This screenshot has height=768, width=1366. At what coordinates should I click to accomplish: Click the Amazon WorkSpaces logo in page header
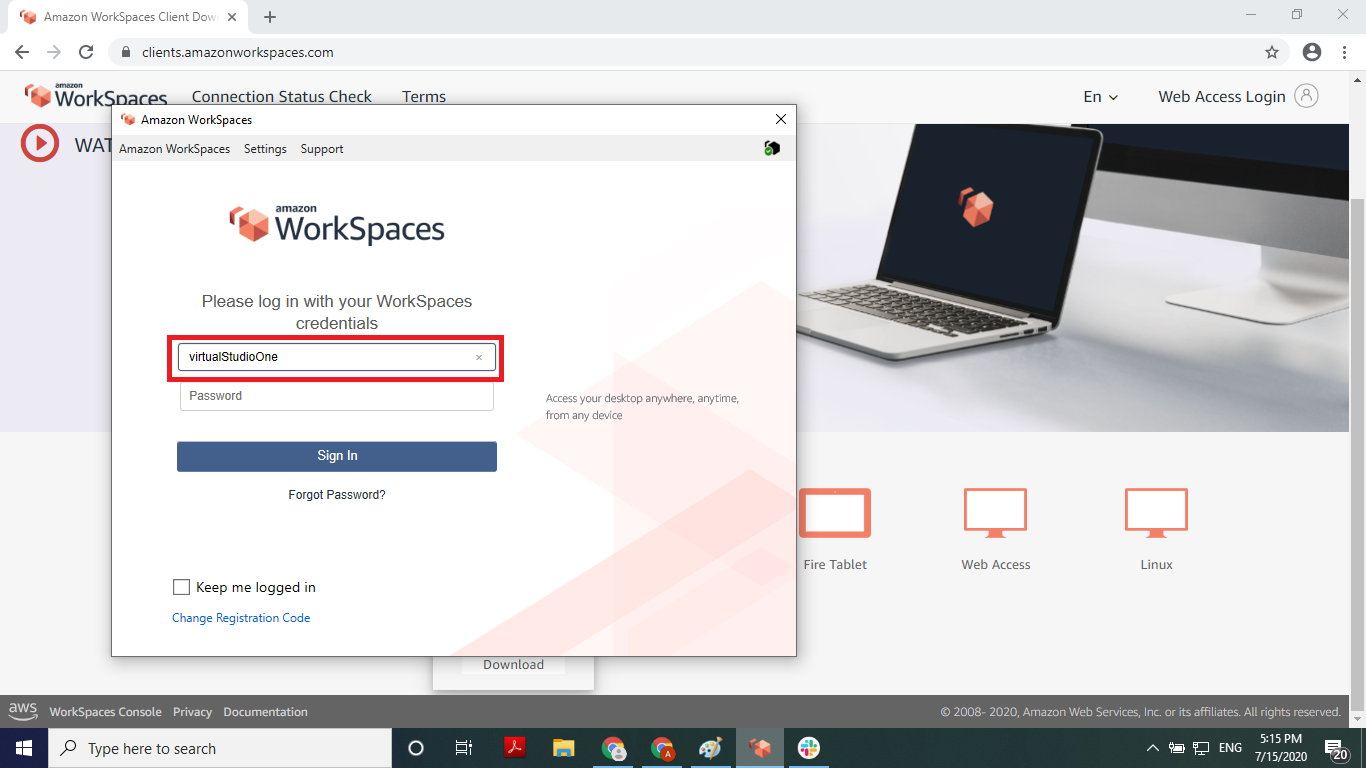pyautogui.click(x=96, y=96)
